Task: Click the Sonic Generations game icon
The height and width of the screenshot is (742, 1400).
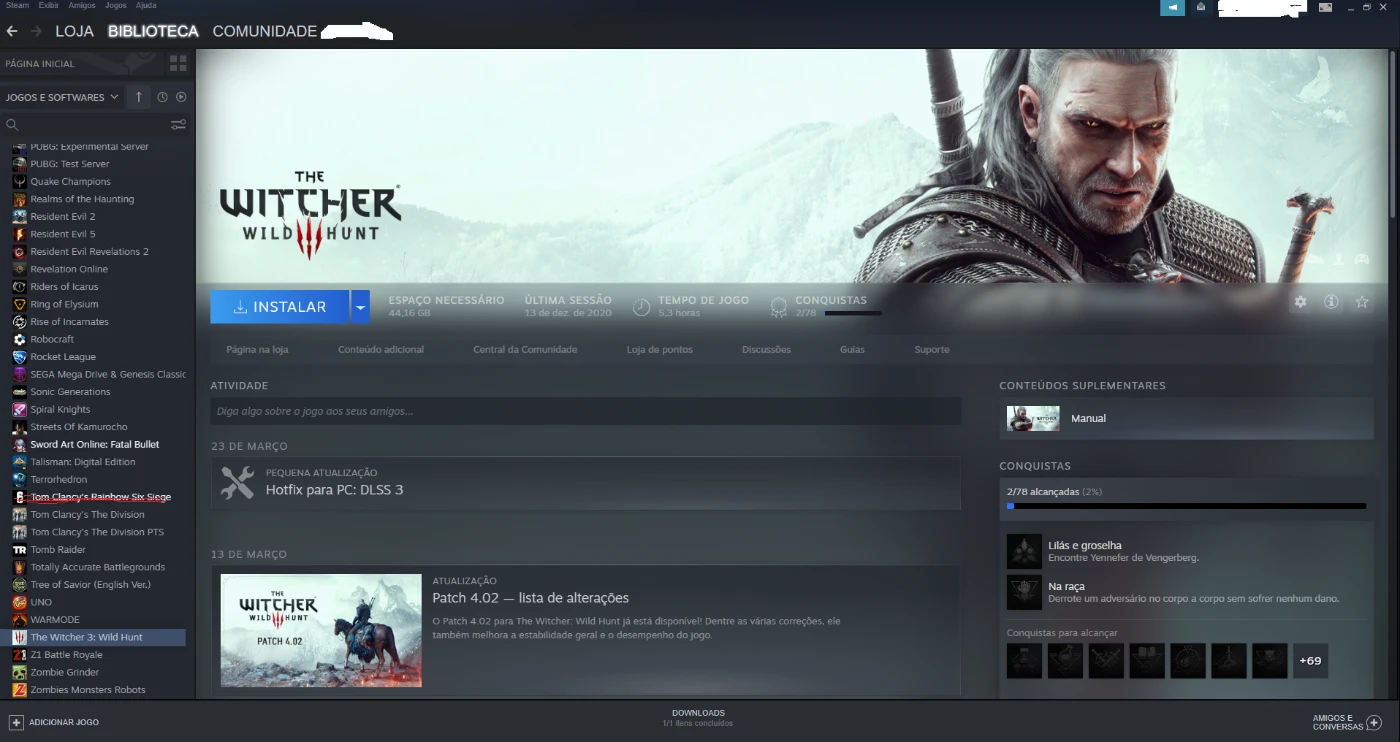Action: 19,392
